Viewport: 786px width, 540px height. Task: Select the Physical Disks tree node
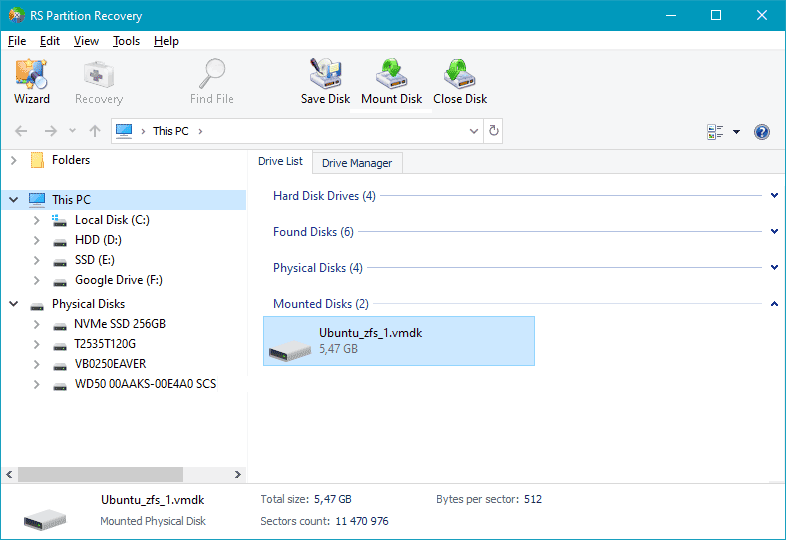coord(88,304)
